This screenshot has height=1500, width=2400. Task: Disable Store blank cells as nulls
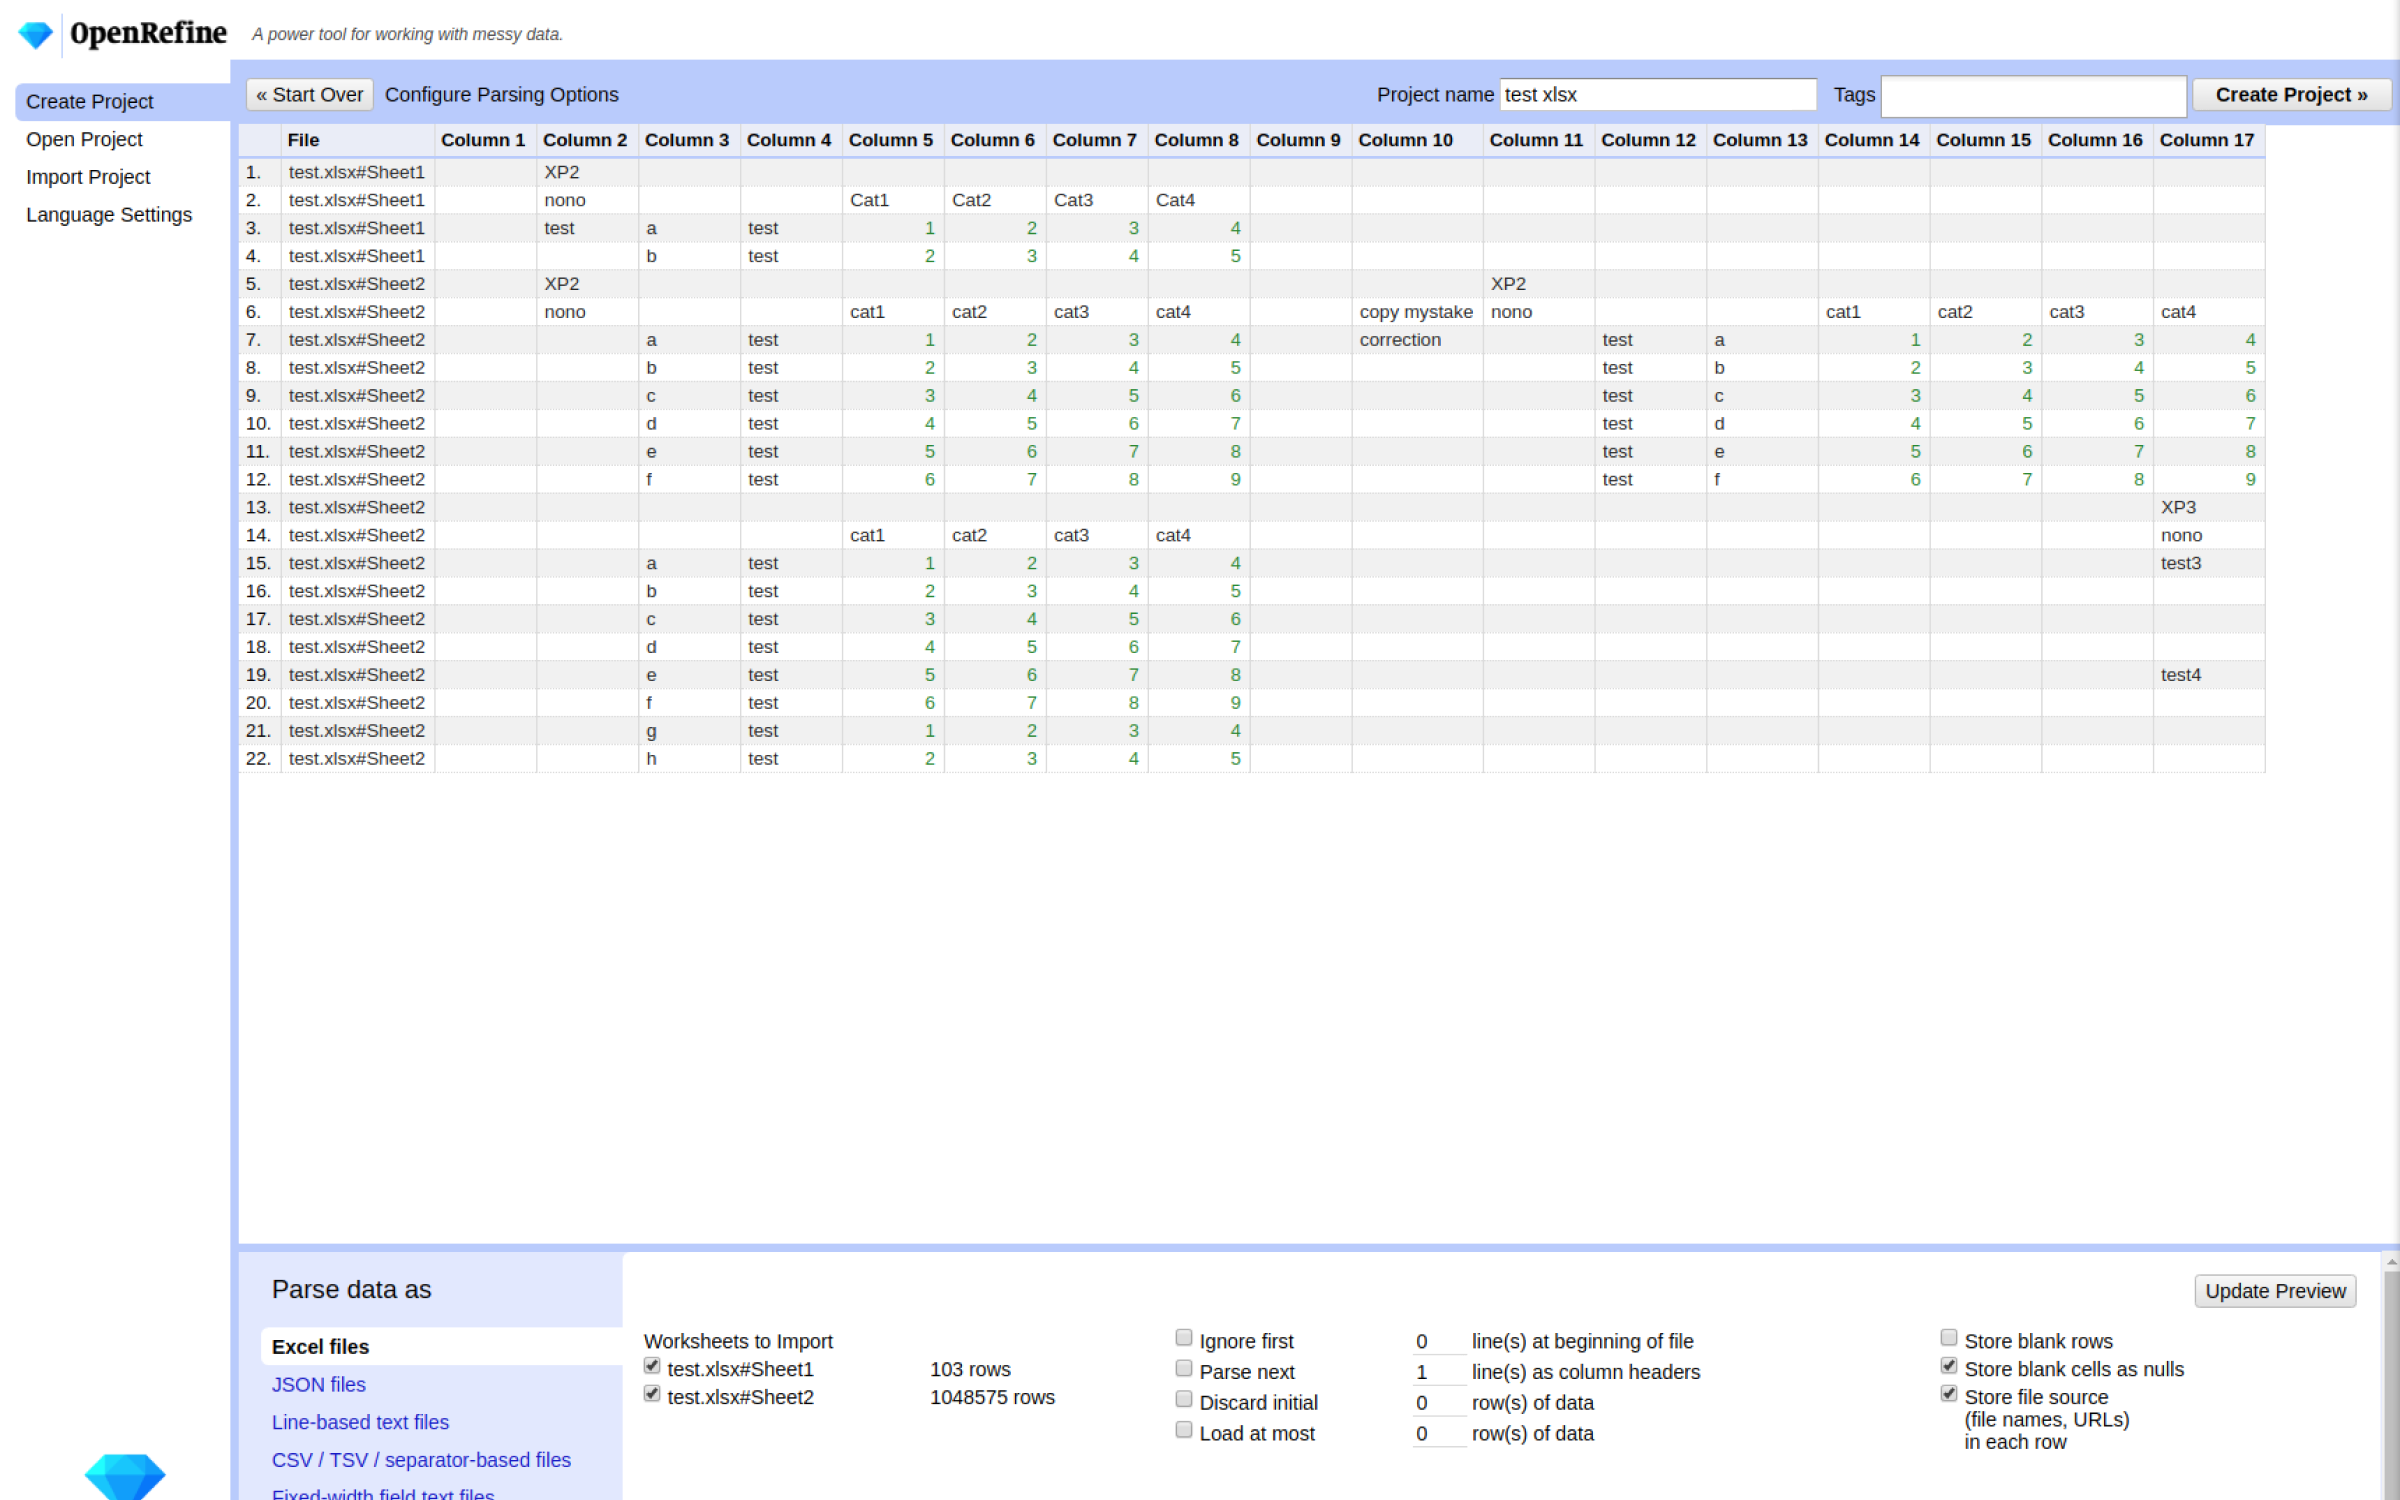pos(1949,1366)
